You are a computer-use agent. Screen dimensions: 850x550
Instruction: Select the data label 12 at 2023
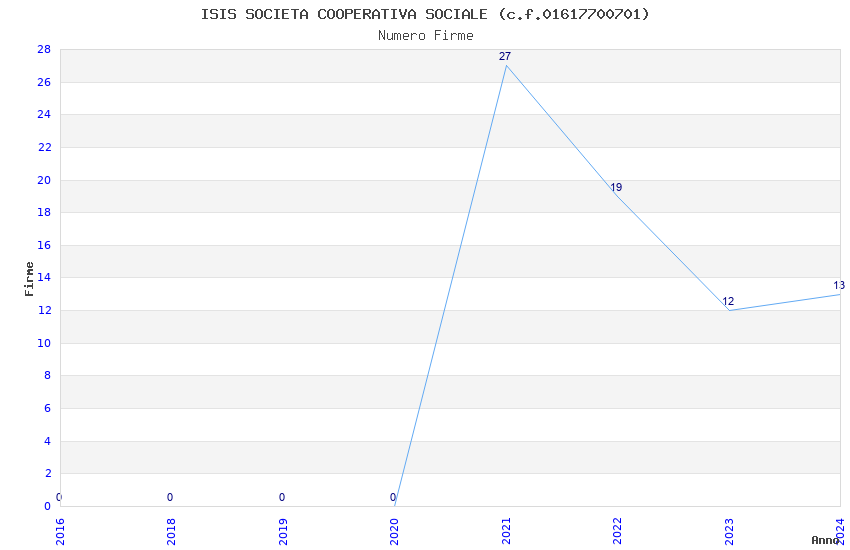pyautogui.click(x=728, y=301)
